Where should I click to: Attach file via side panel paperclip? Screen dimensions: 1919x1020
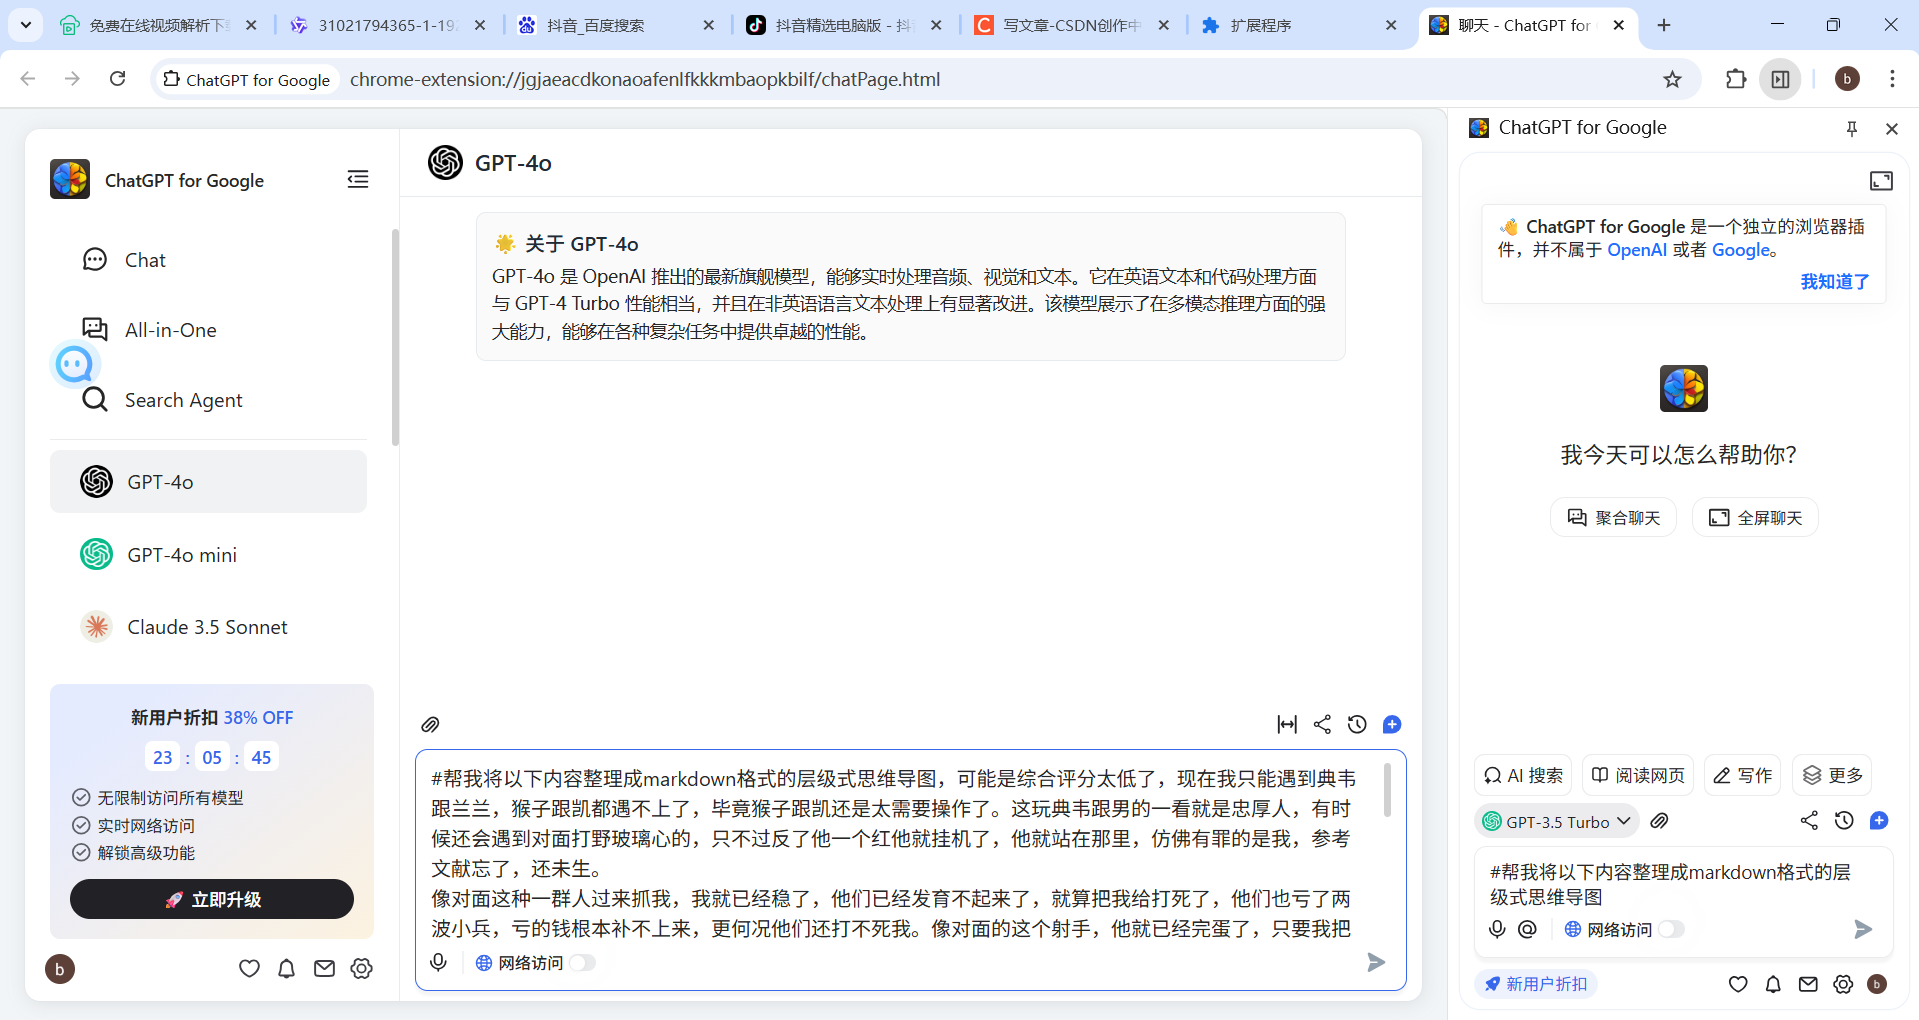pyautogui.click(x=1660, y=821)
